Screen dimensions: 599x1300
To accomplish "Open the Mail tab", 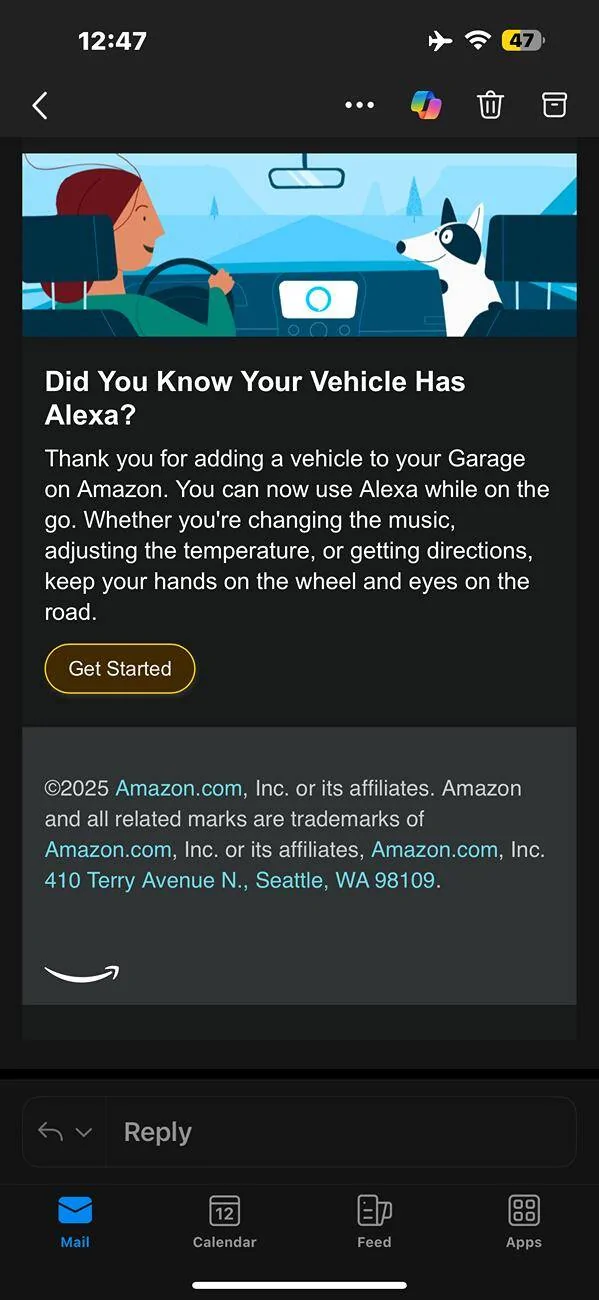I will pos(74,1220).
